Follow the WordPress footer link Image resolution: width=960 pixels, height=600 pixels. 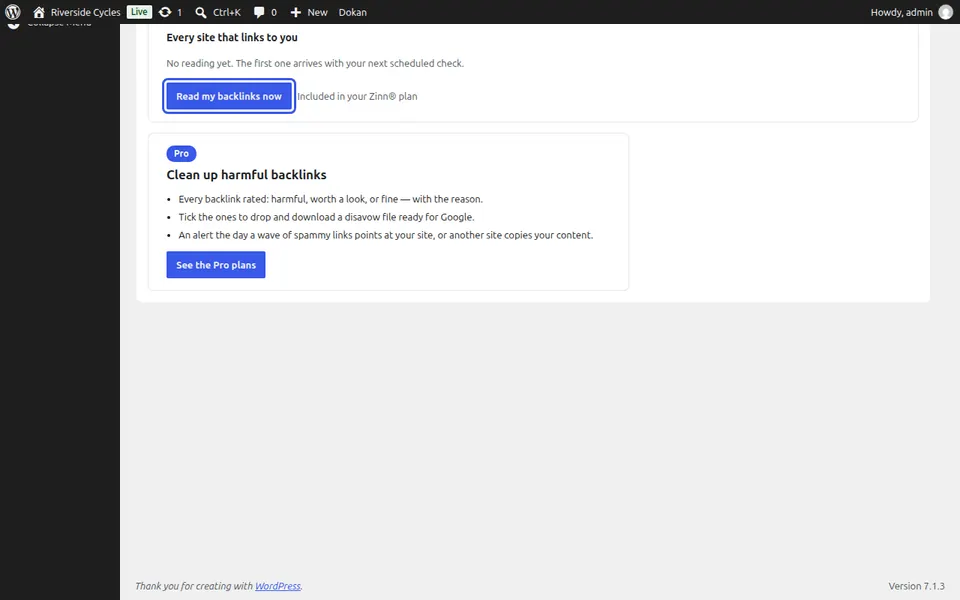tap(277, 586)
